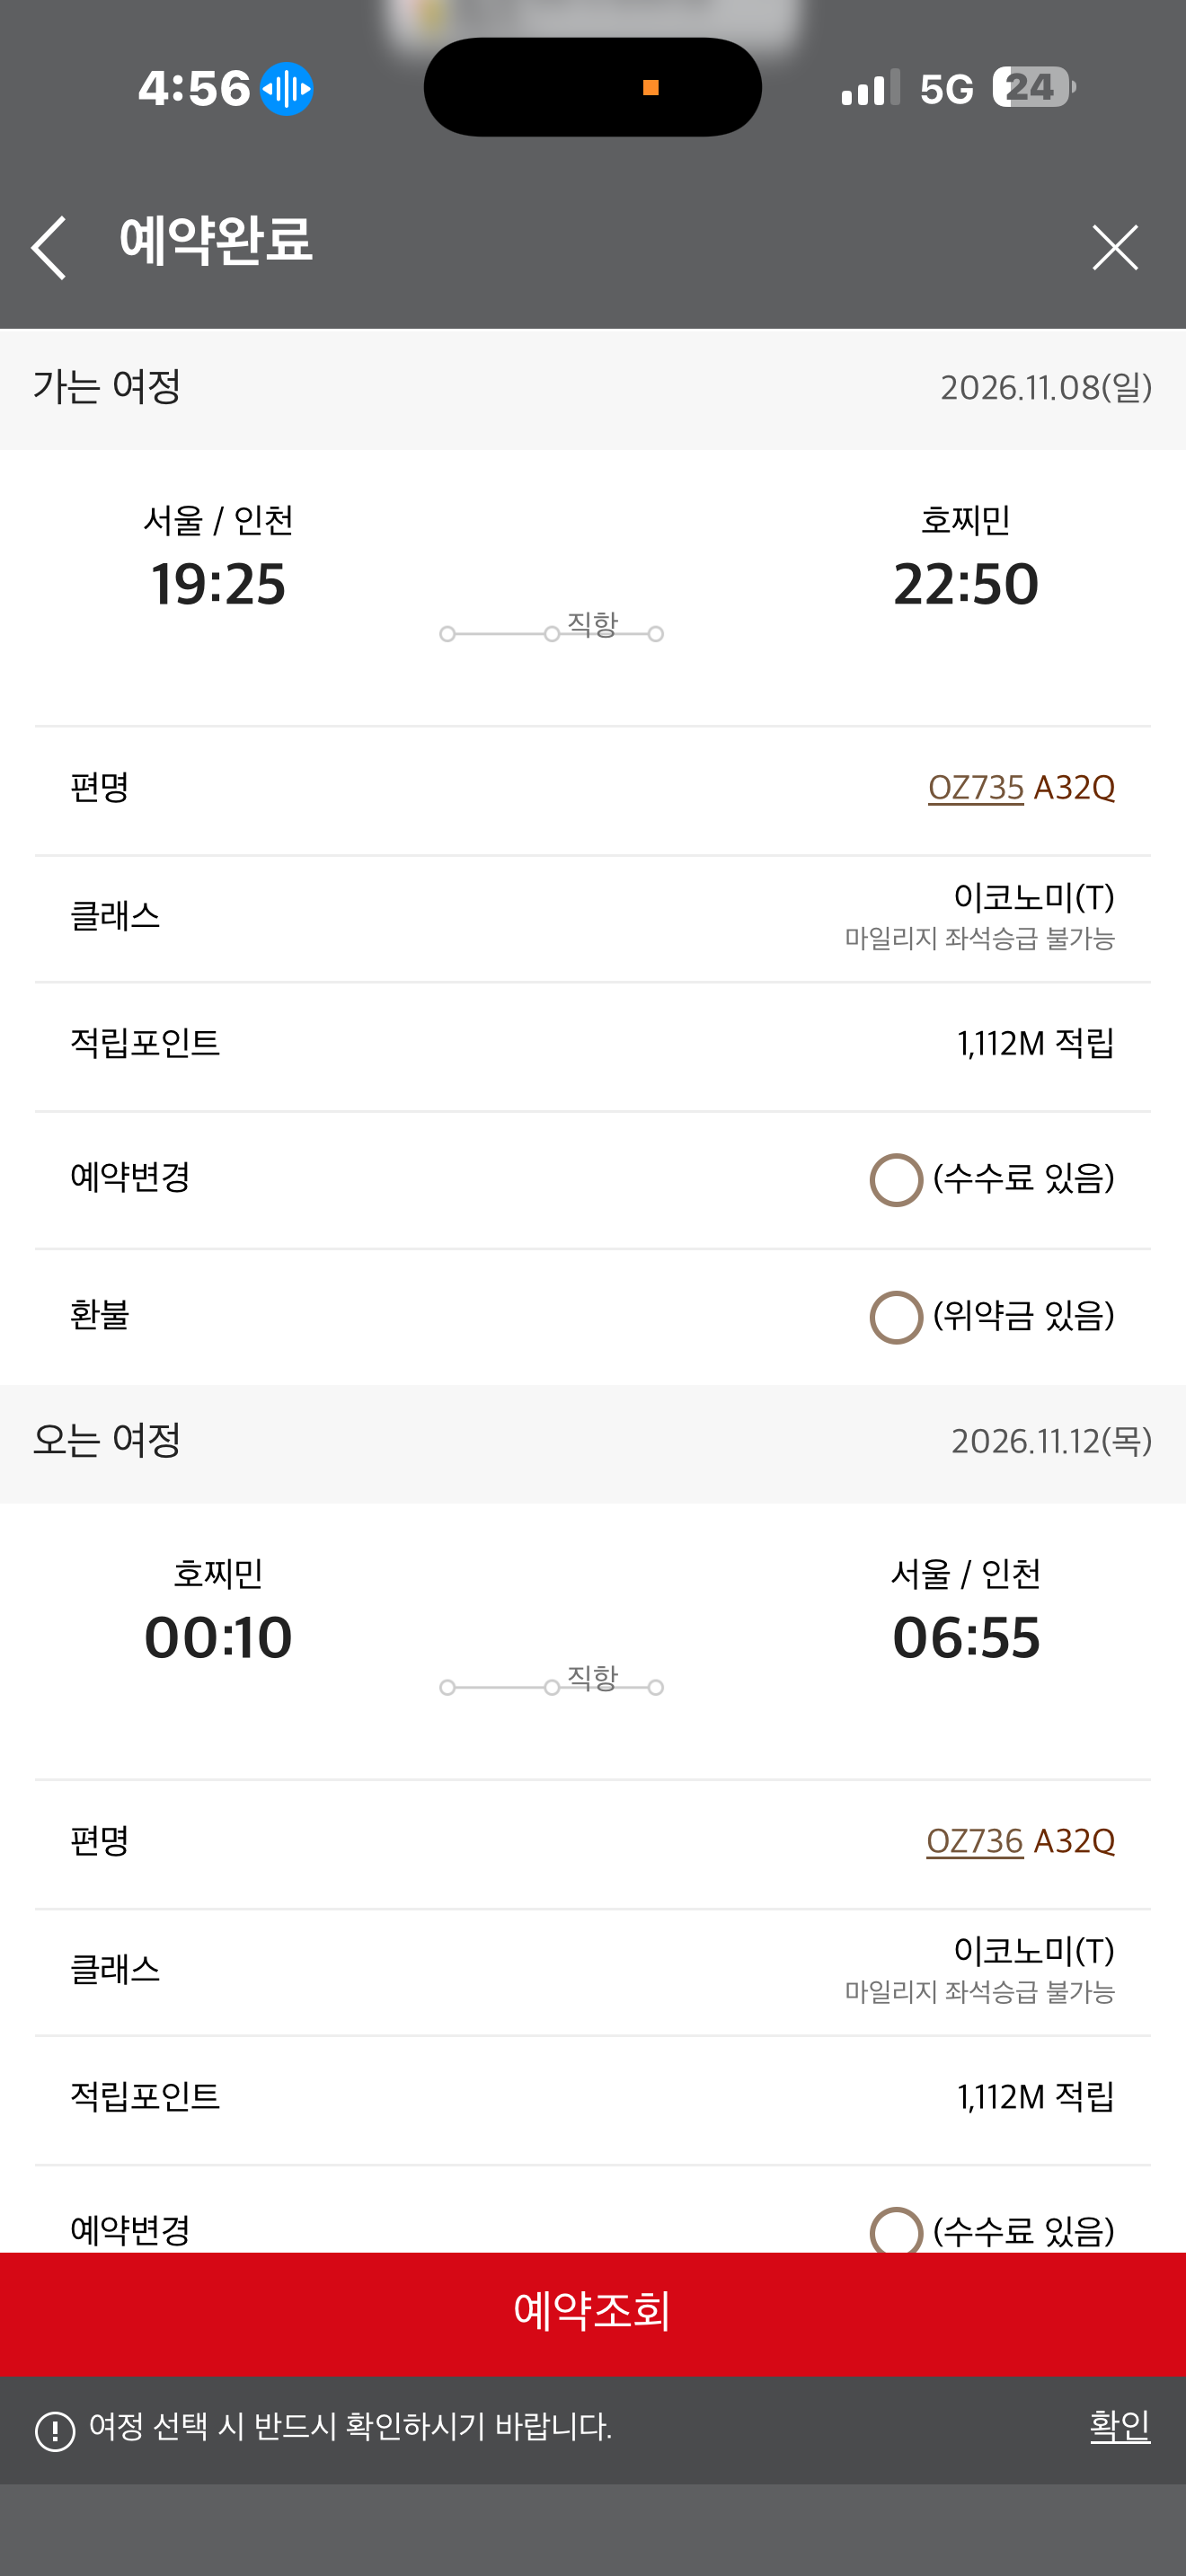Tap the back arrow beside 예약완료
The width and height of the screenshot is (1186, 2576).
49,247
